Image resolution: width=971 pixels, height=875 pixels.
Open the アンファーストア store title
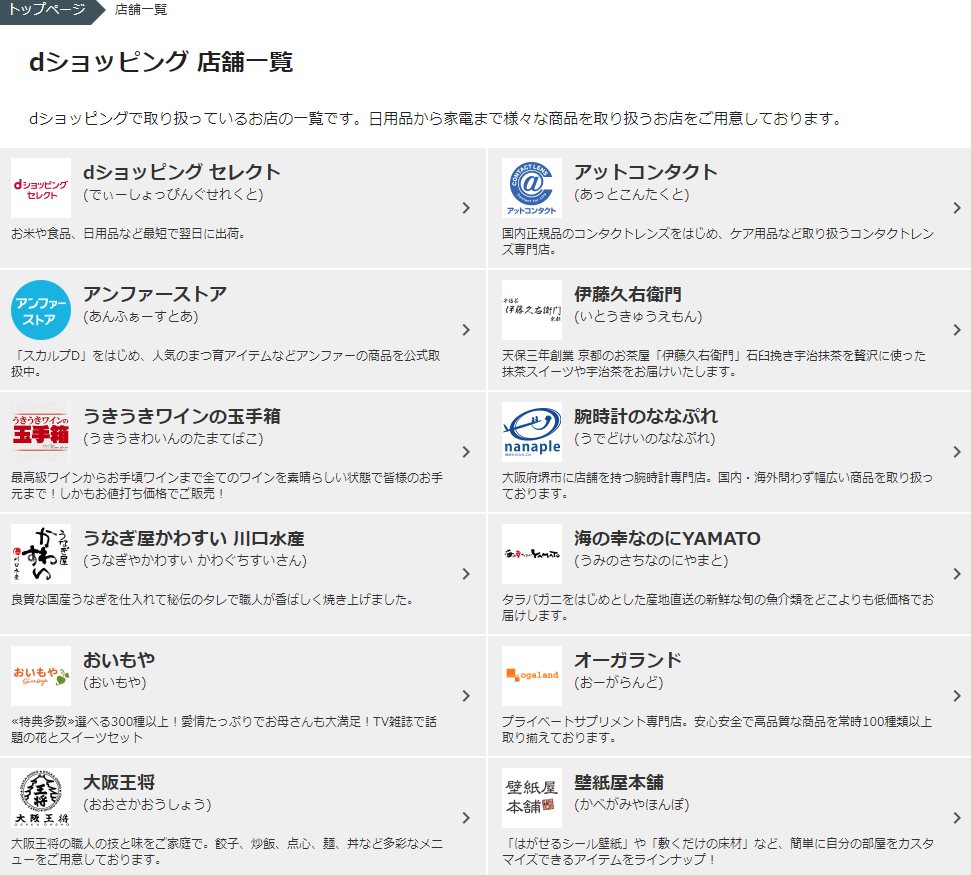[155, 294]
